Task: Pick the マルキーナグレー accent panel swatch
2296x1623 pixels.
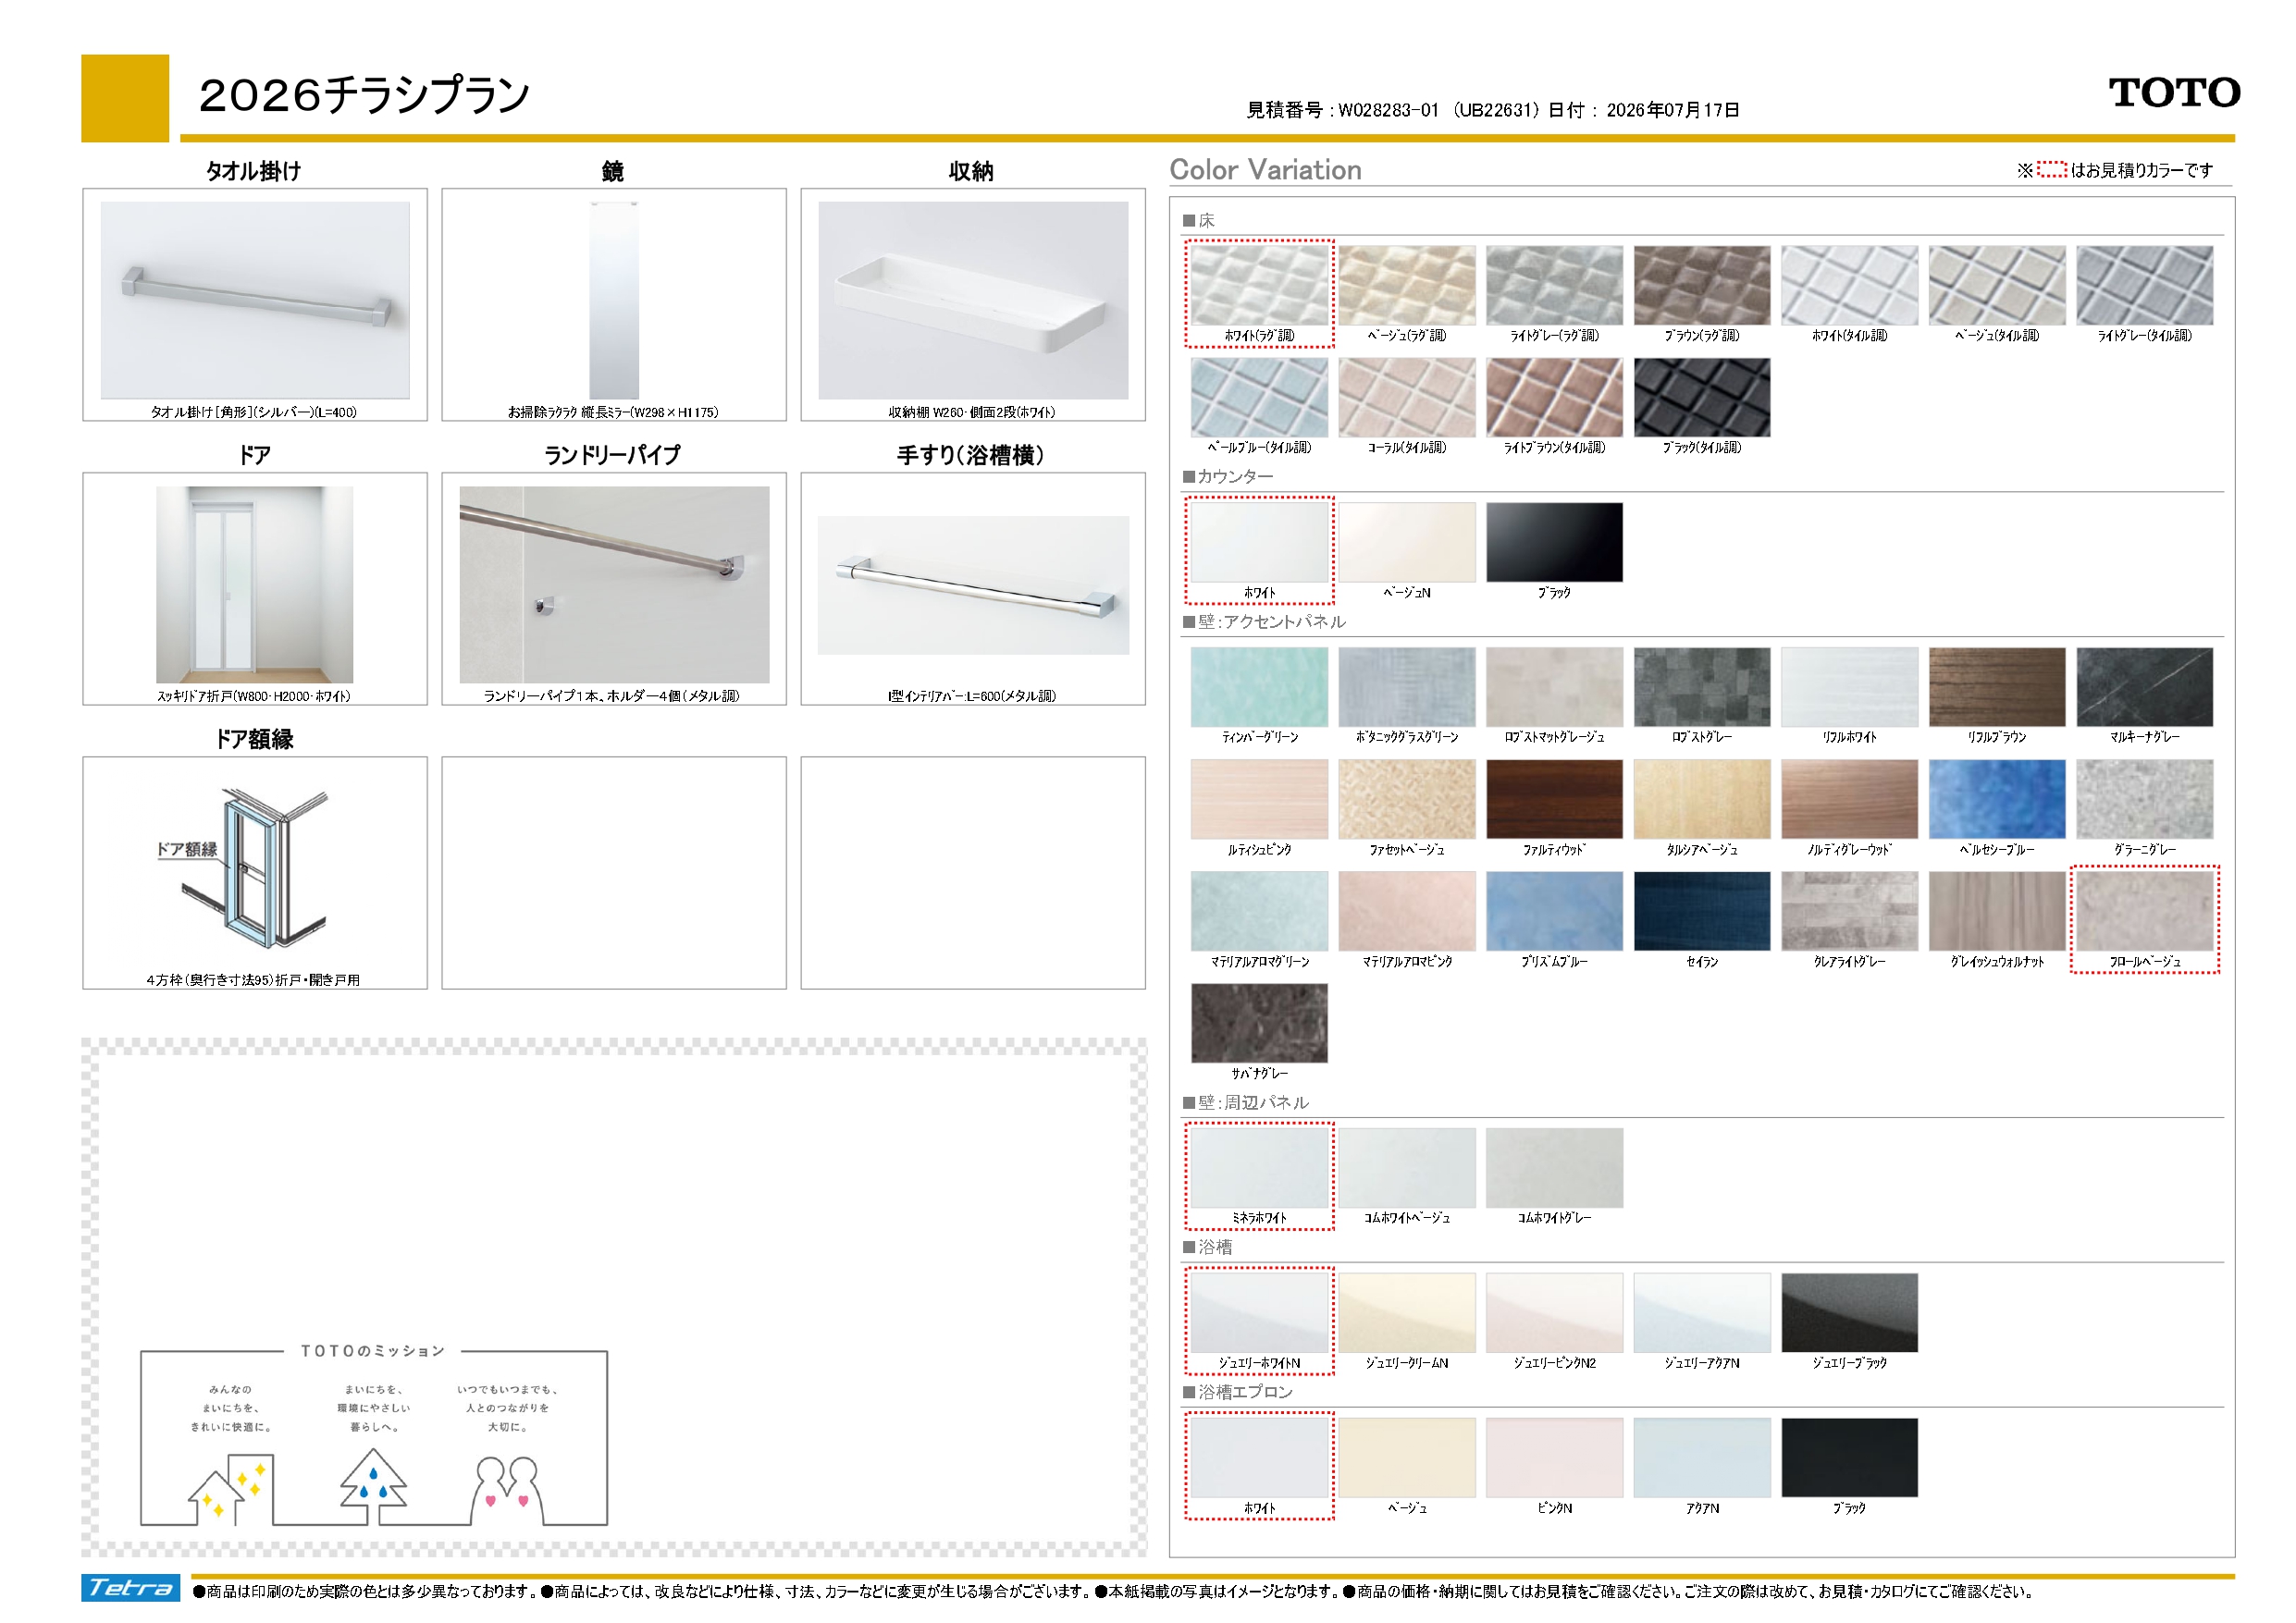Action: tap(2145, 687)
